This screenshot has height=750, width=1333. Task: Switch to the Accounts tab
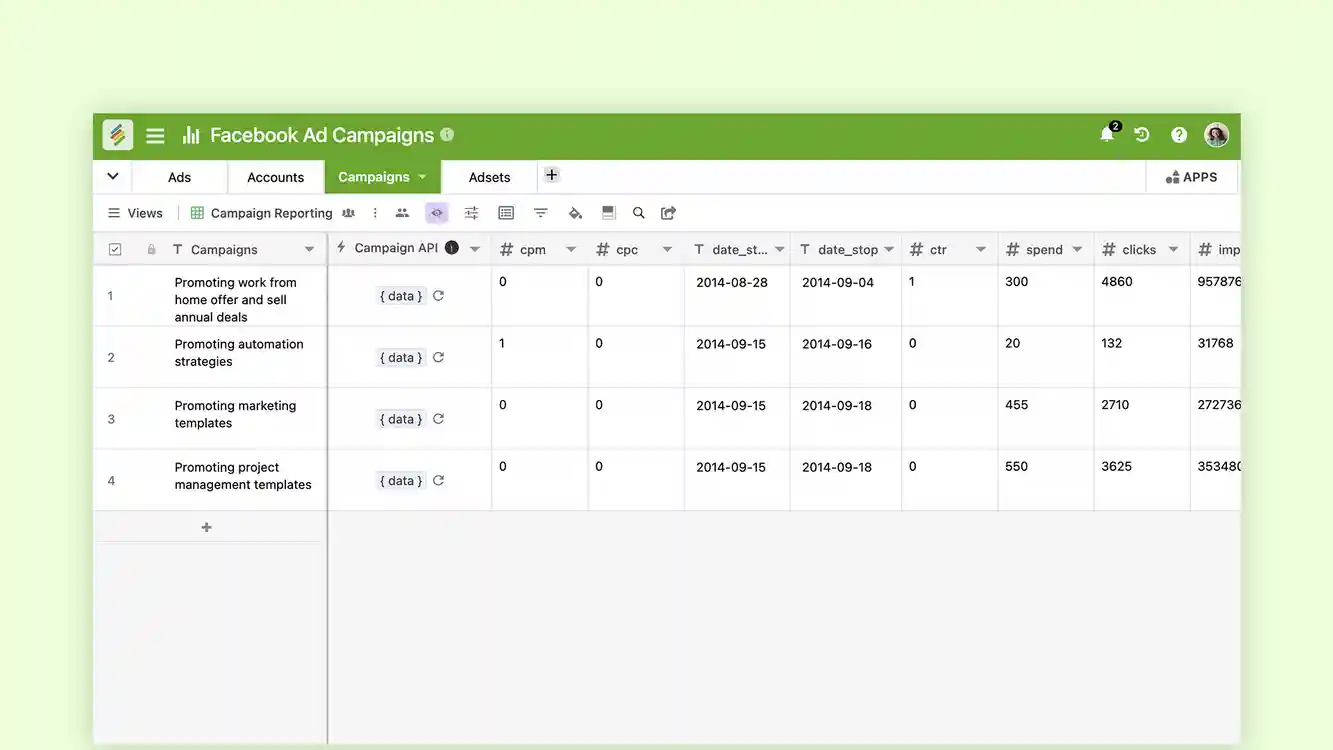(x=275, y=177)
